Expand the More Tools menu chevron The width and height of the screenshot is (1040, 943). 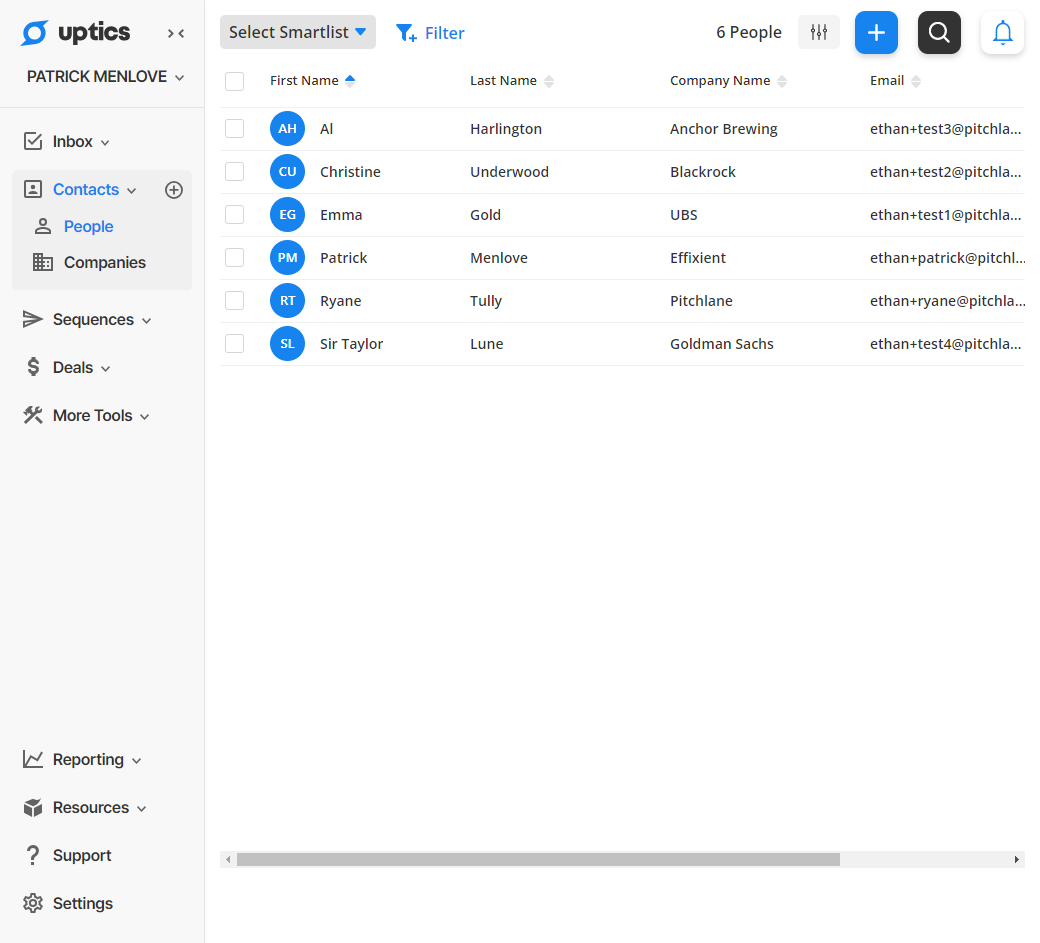point(145,417)
